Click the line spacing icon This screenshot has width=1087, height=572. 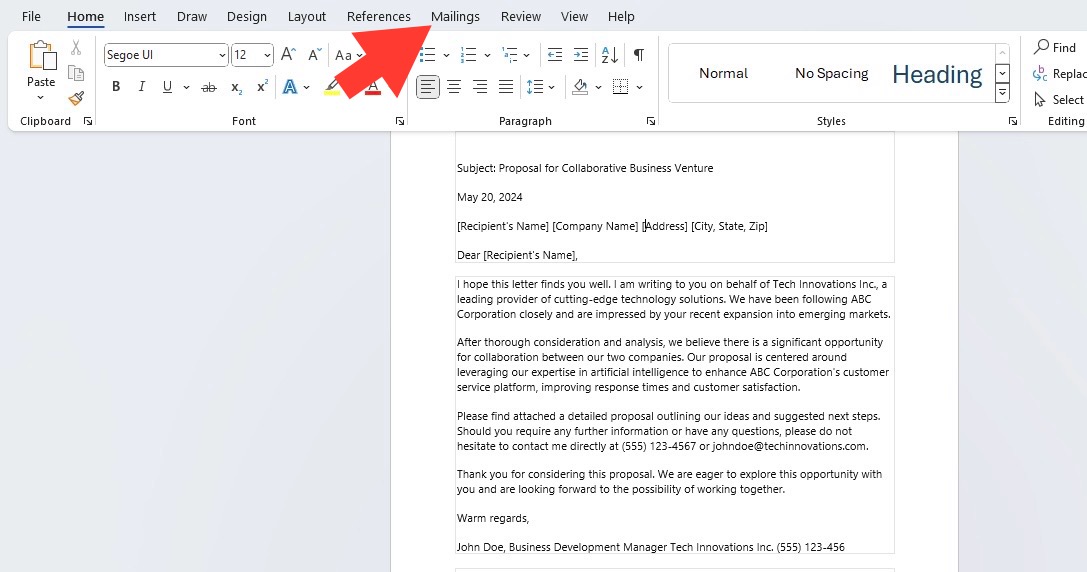pos(534,87)
